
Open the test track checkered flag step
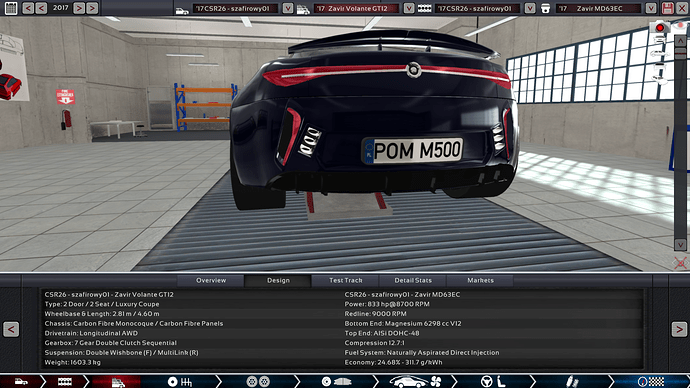650,381
